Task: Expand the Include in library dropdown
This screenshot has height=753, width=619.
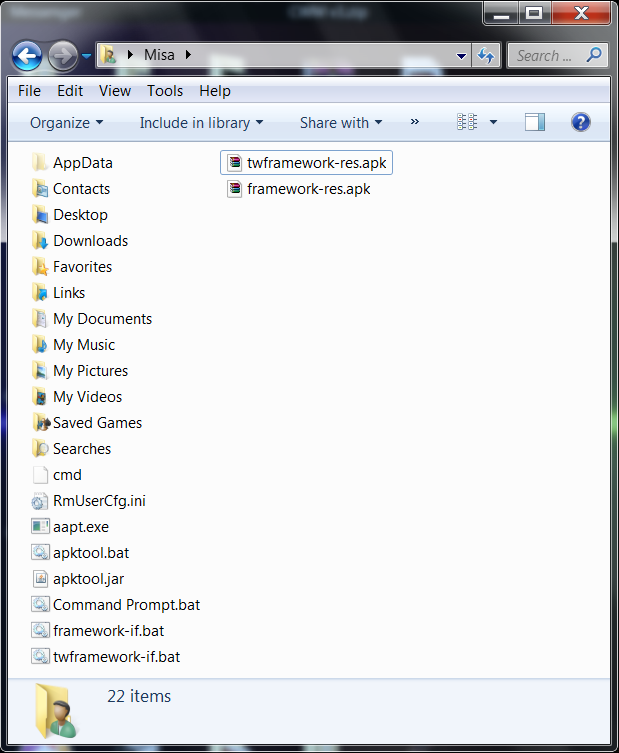Action: tap(201, 122)
